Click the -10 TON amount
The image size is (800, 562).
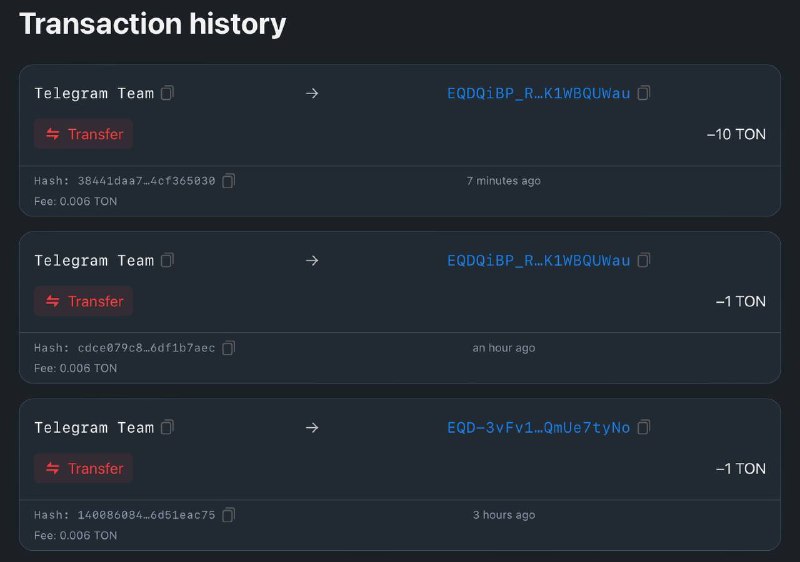[x=736, y=134]
